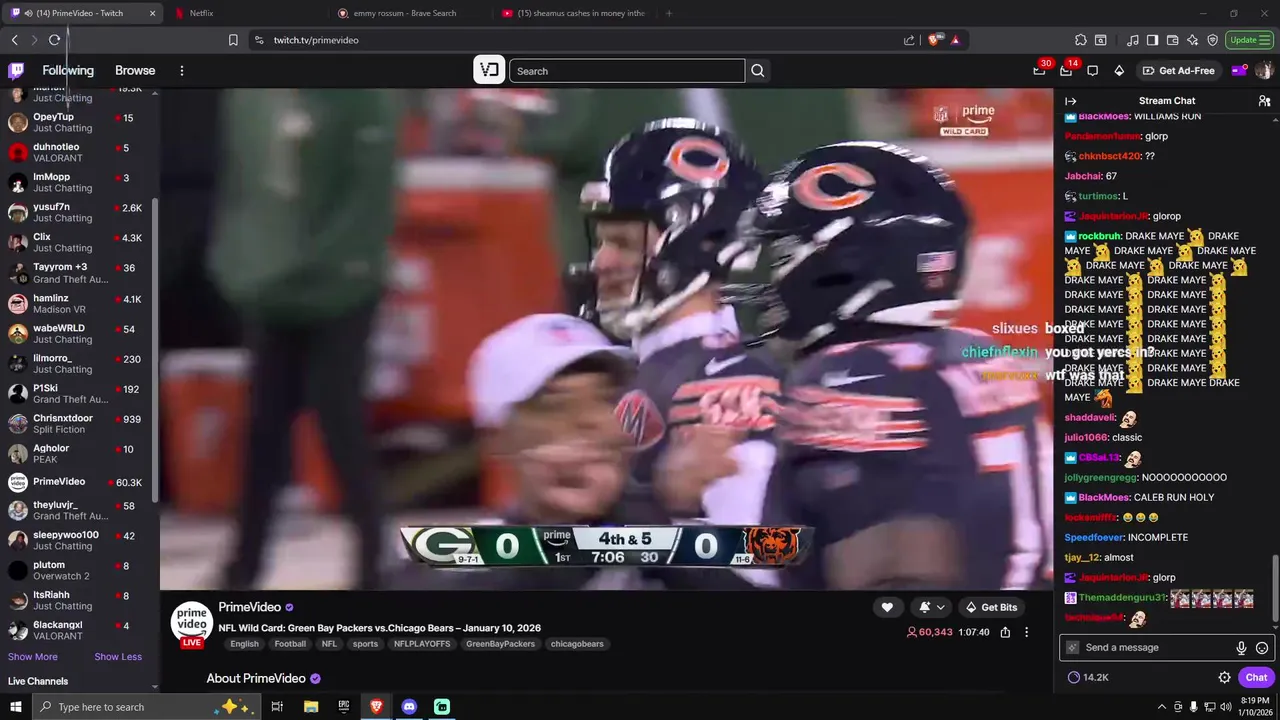Open hamlinz Madison VR channel
The image size is (1280, 720).
pyautogui.click(x=80, y=304)
